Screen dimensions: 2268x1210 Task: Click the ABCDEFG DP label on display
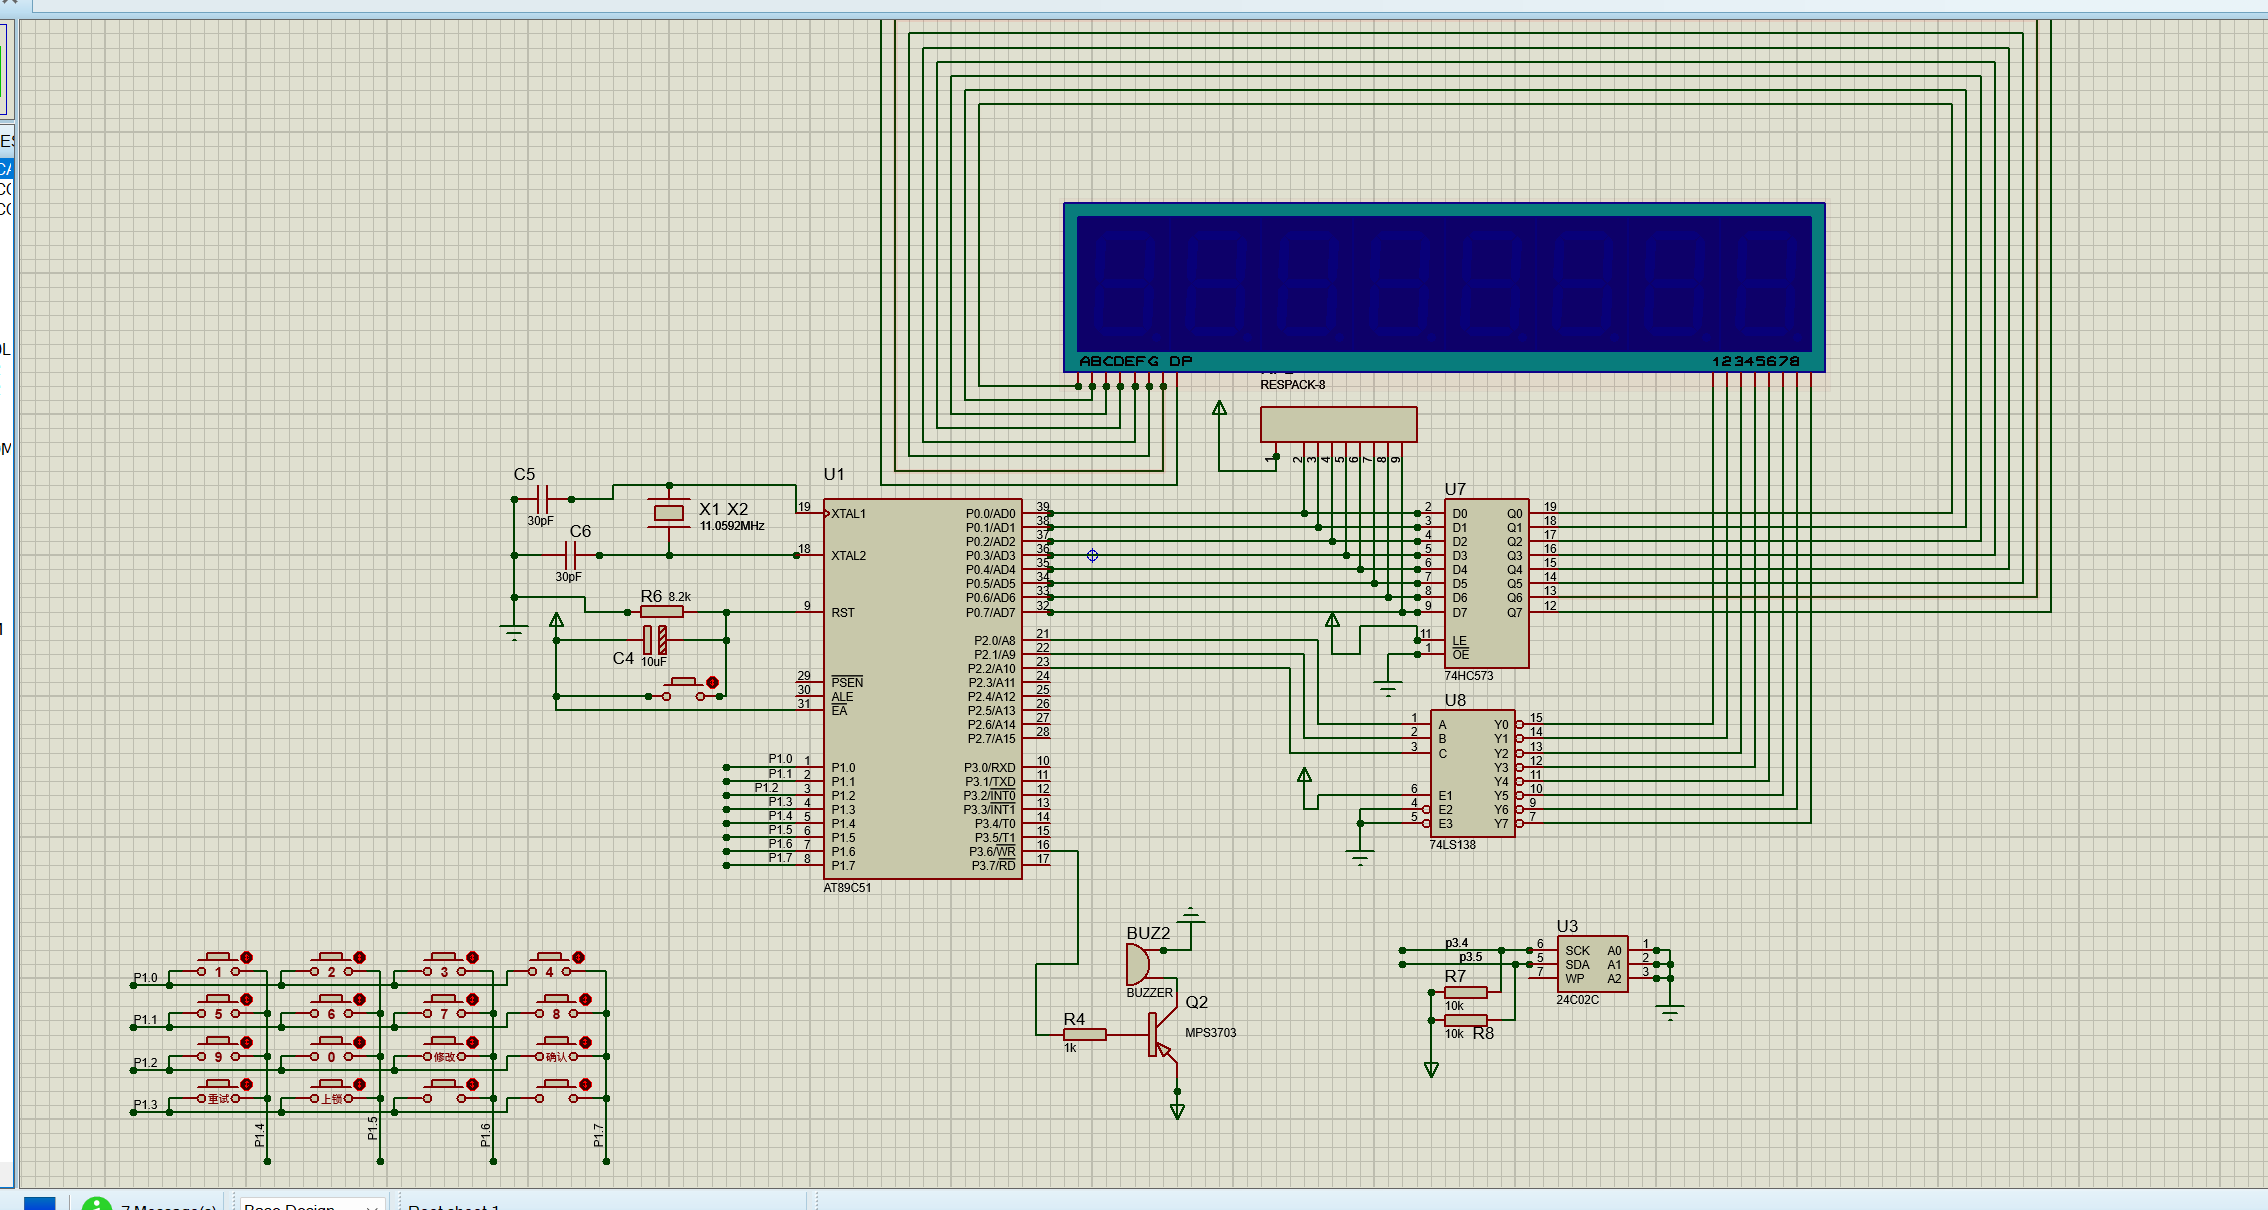[1135, 361]
